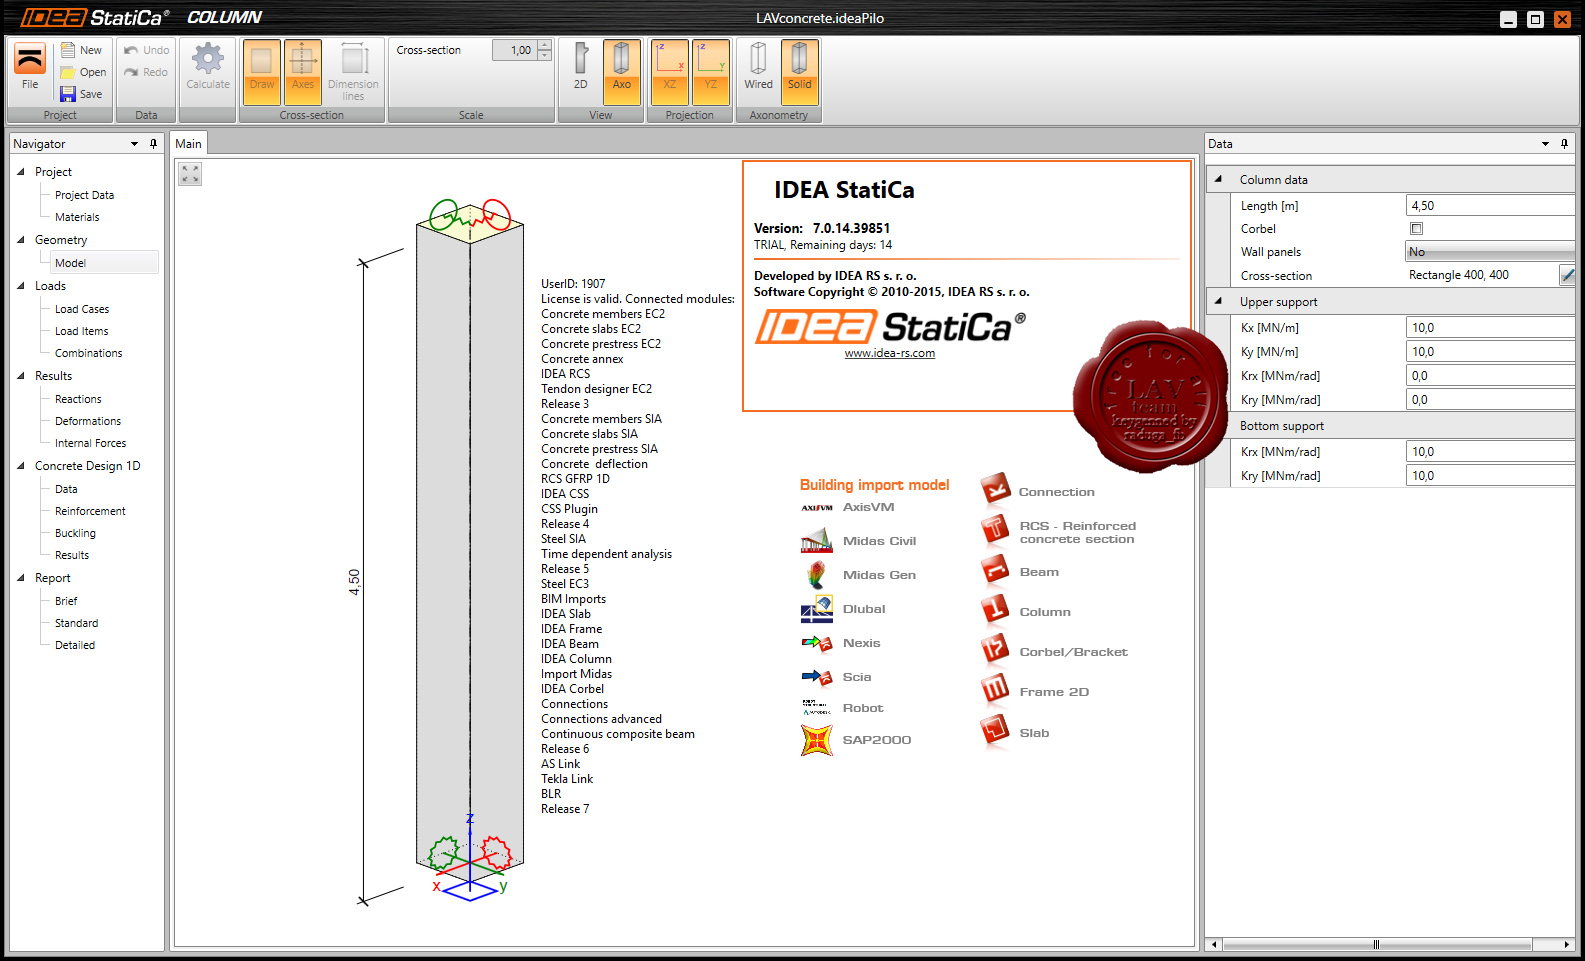Launch the Slab module

[x=1015, y=733]
